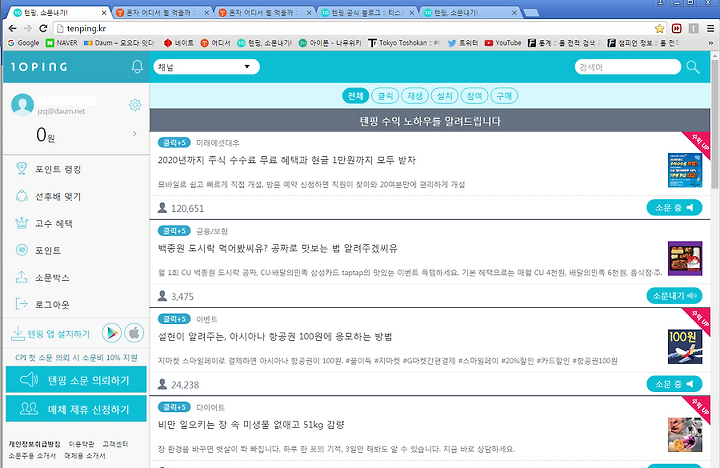This screenshot has height=468, width=720.
Task: Switch to 텐핑 공식 블로그 browser tab
Action: click(x=366, y=12)
